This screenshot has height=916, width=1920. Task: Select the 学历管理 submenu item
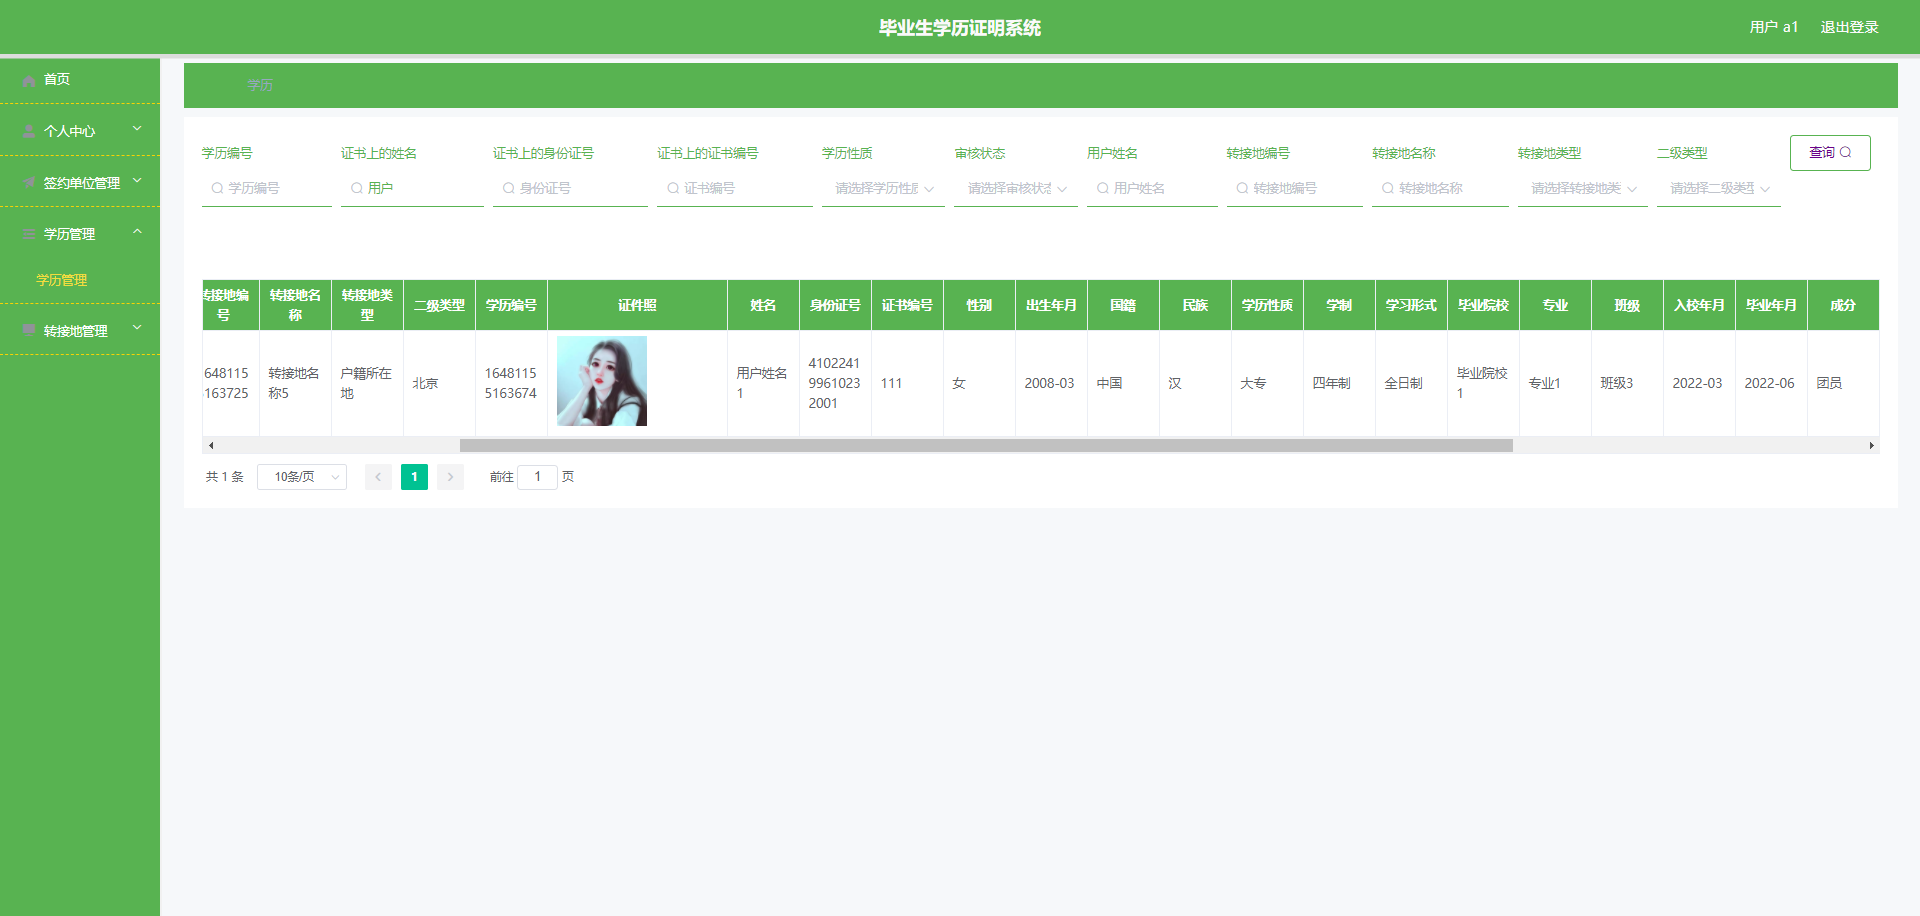[62, 280]
